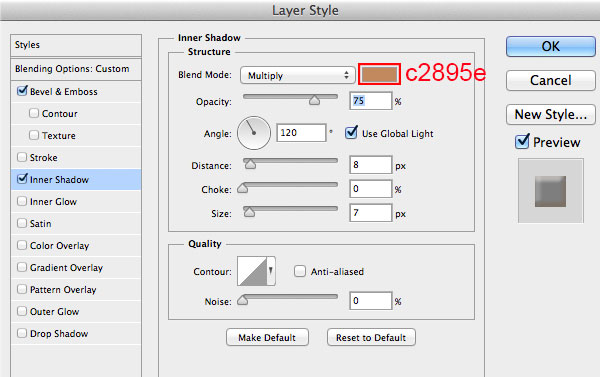Cancel the Layer Style dialog
Screen dimensions: 600x377
coord(551,80)
